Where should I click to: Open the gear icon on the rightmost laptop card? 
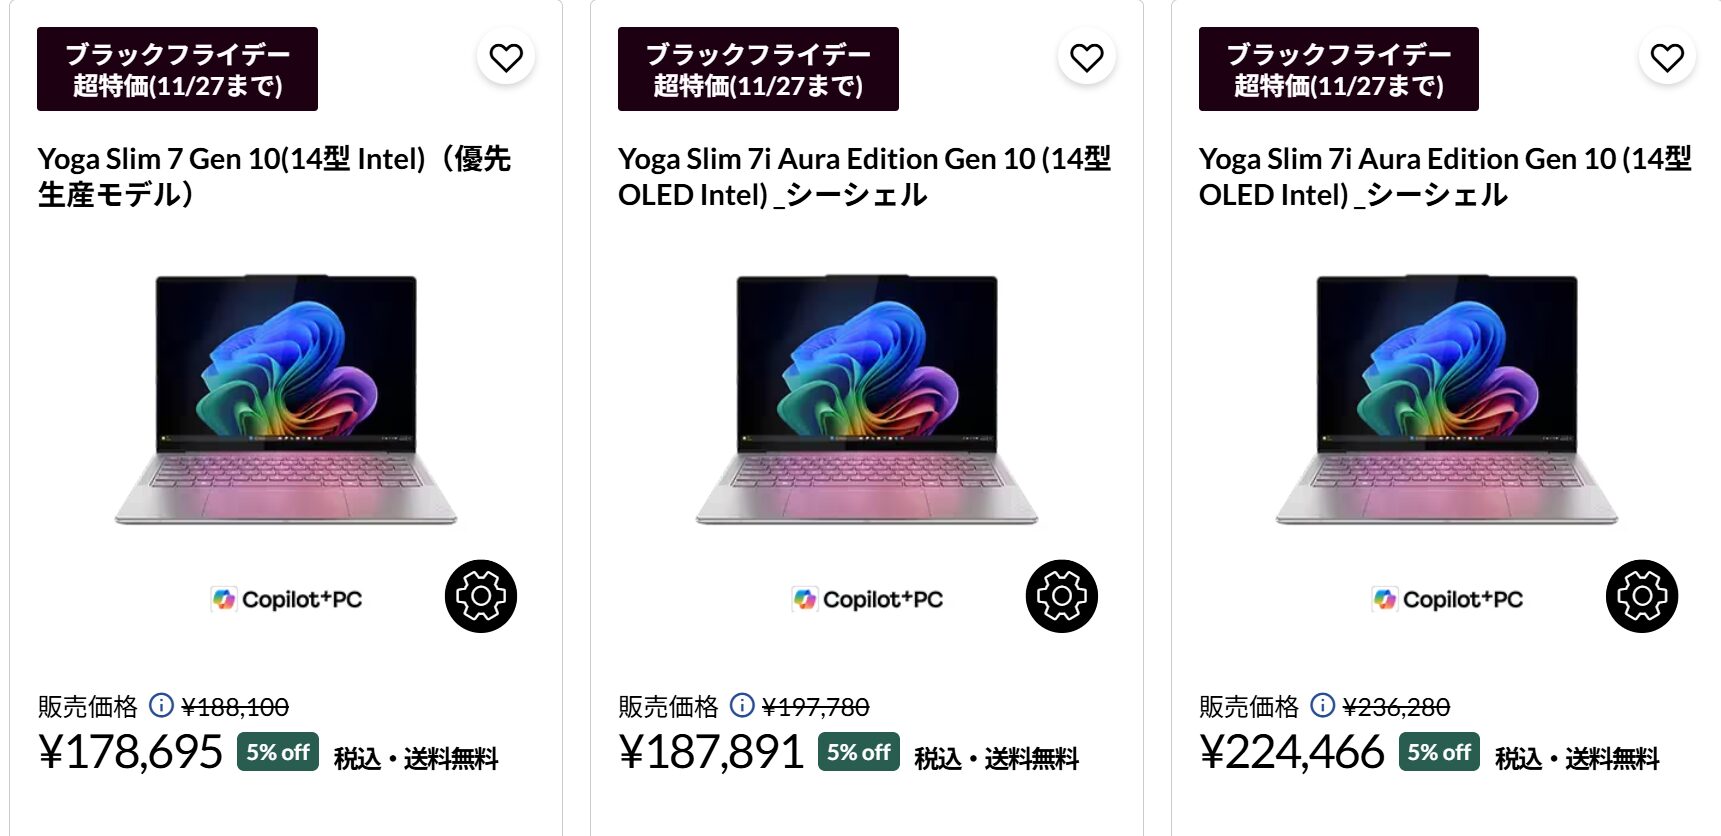pyautogui.click(x=1640, y=596)
